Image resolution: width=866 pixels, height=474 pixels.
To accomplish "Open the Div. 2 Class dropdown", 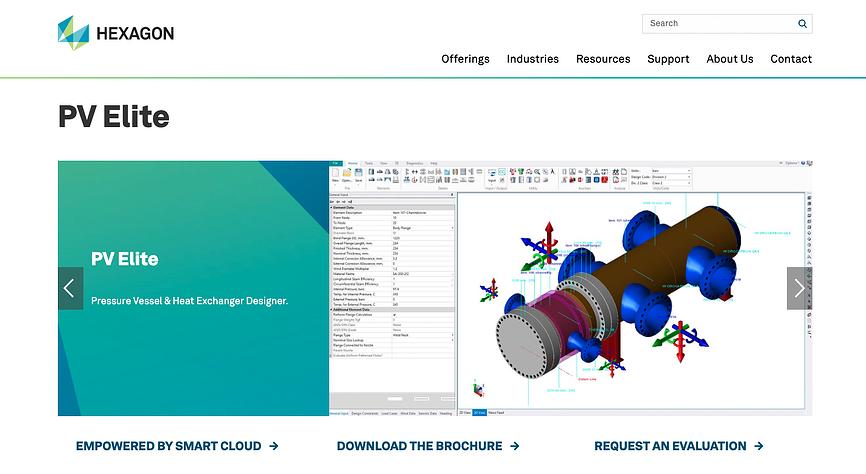I will point(670,183).
